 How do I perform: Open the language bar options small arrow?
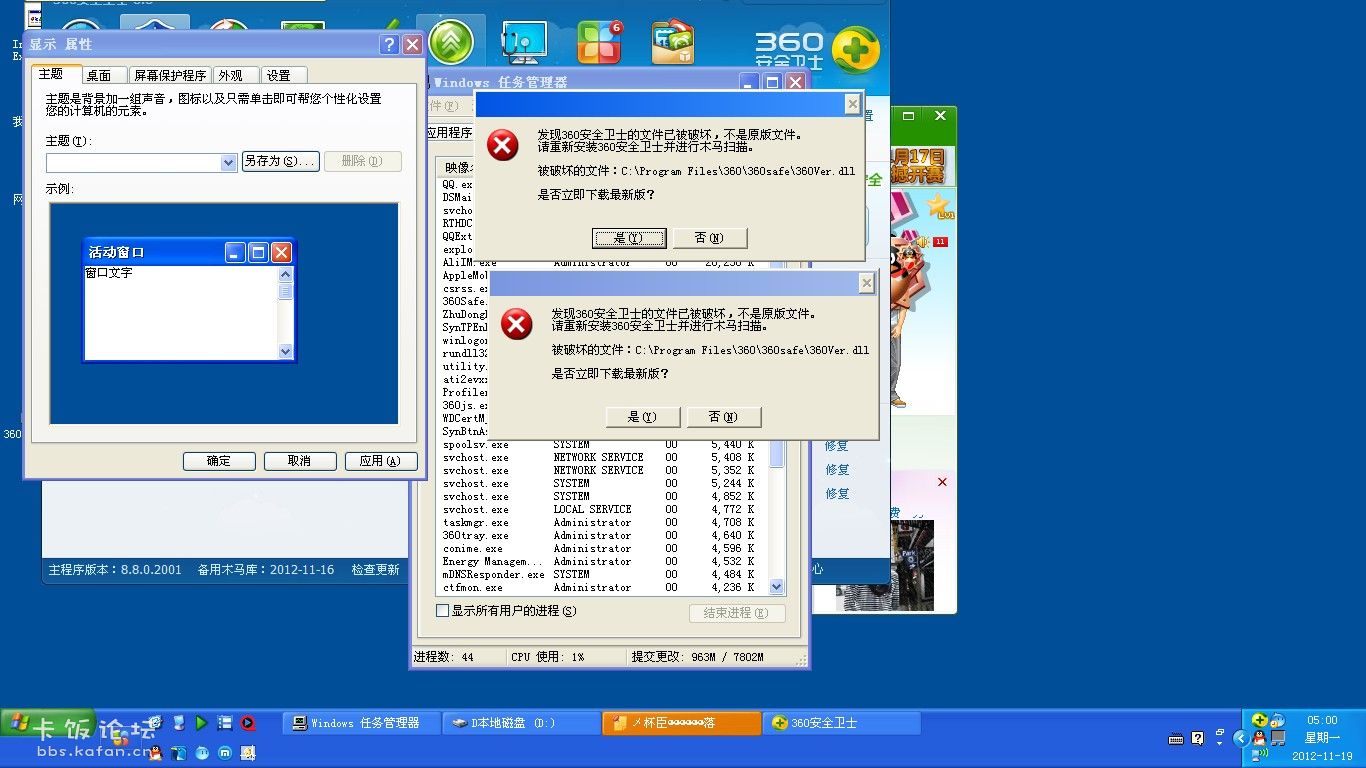point(1220,743)
